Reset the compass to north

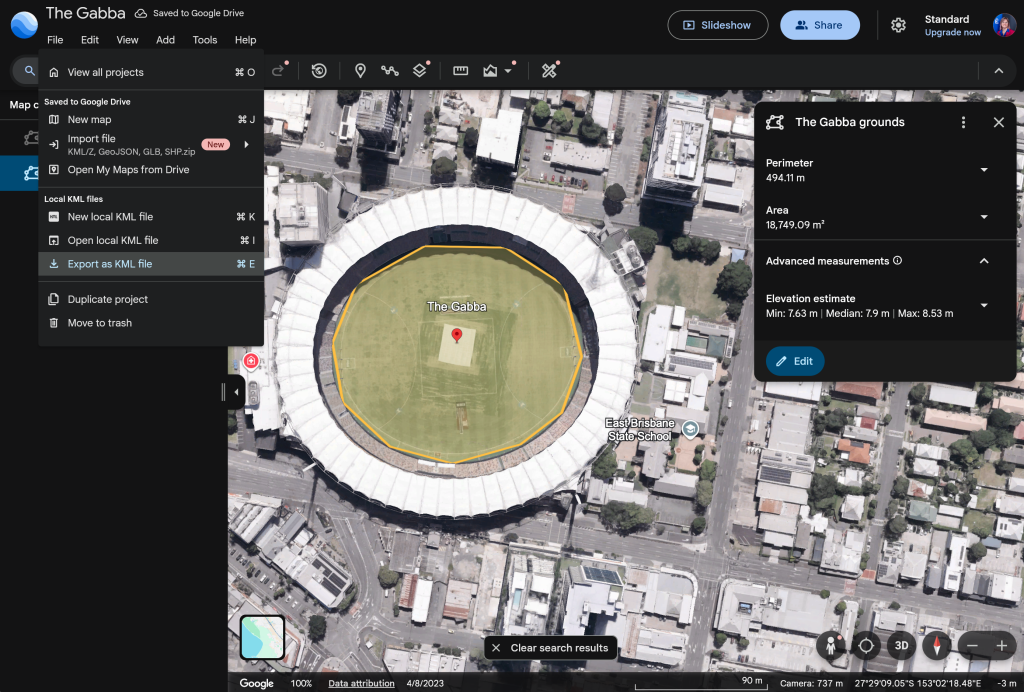click(x=937, y=645)
